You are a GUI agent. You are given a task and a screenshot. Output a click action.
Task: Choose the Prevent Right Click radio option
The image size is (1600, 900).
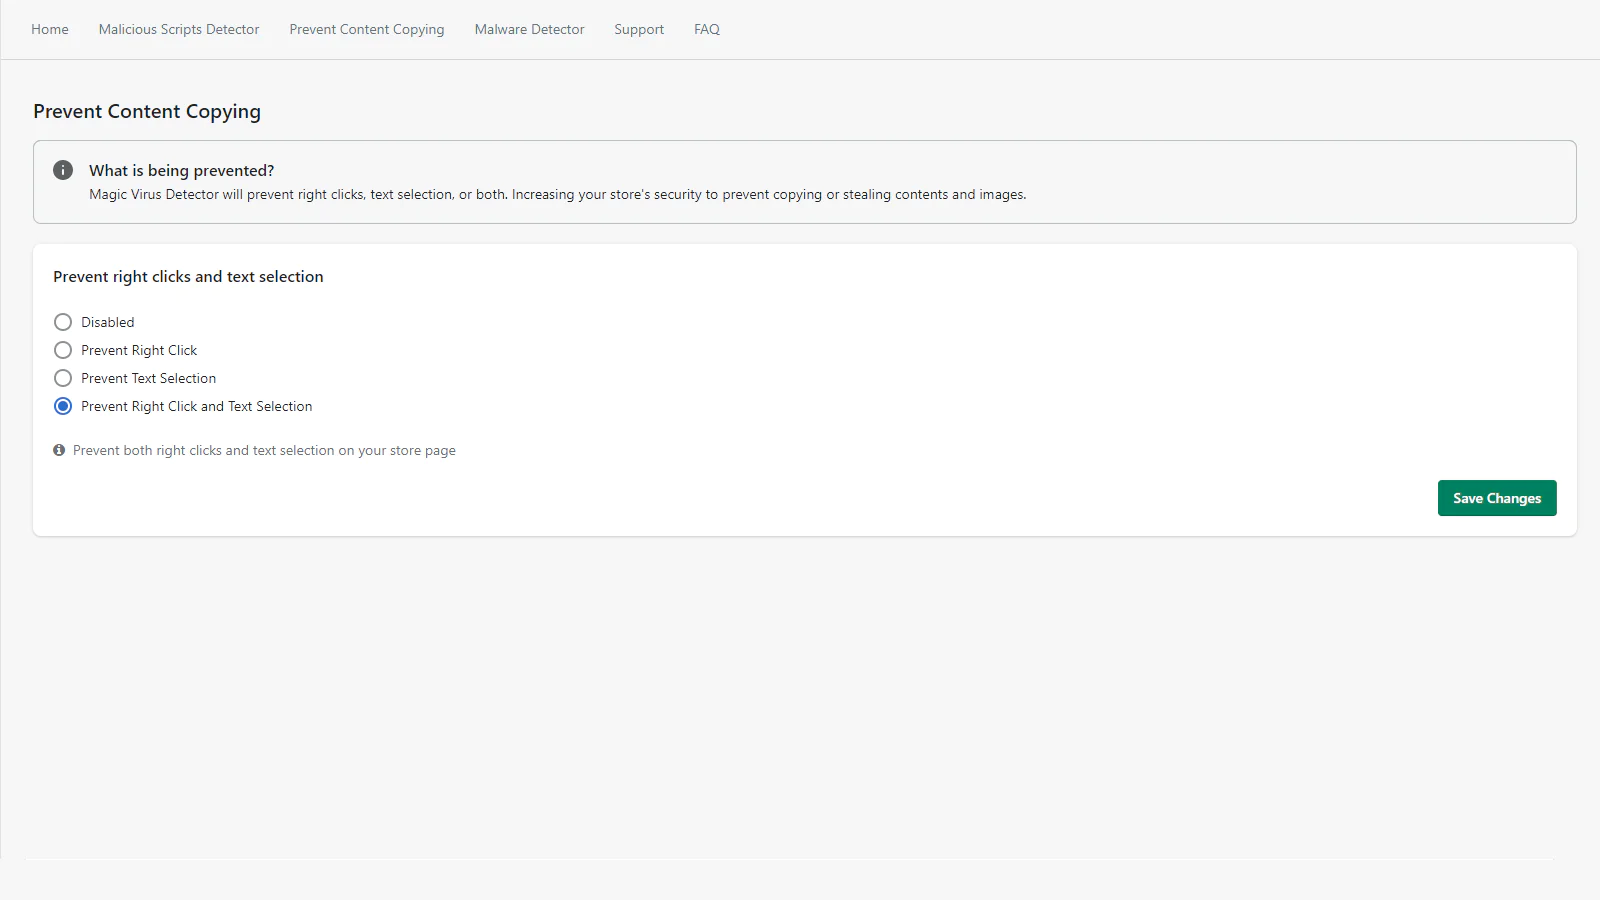(x=63, y=350)
